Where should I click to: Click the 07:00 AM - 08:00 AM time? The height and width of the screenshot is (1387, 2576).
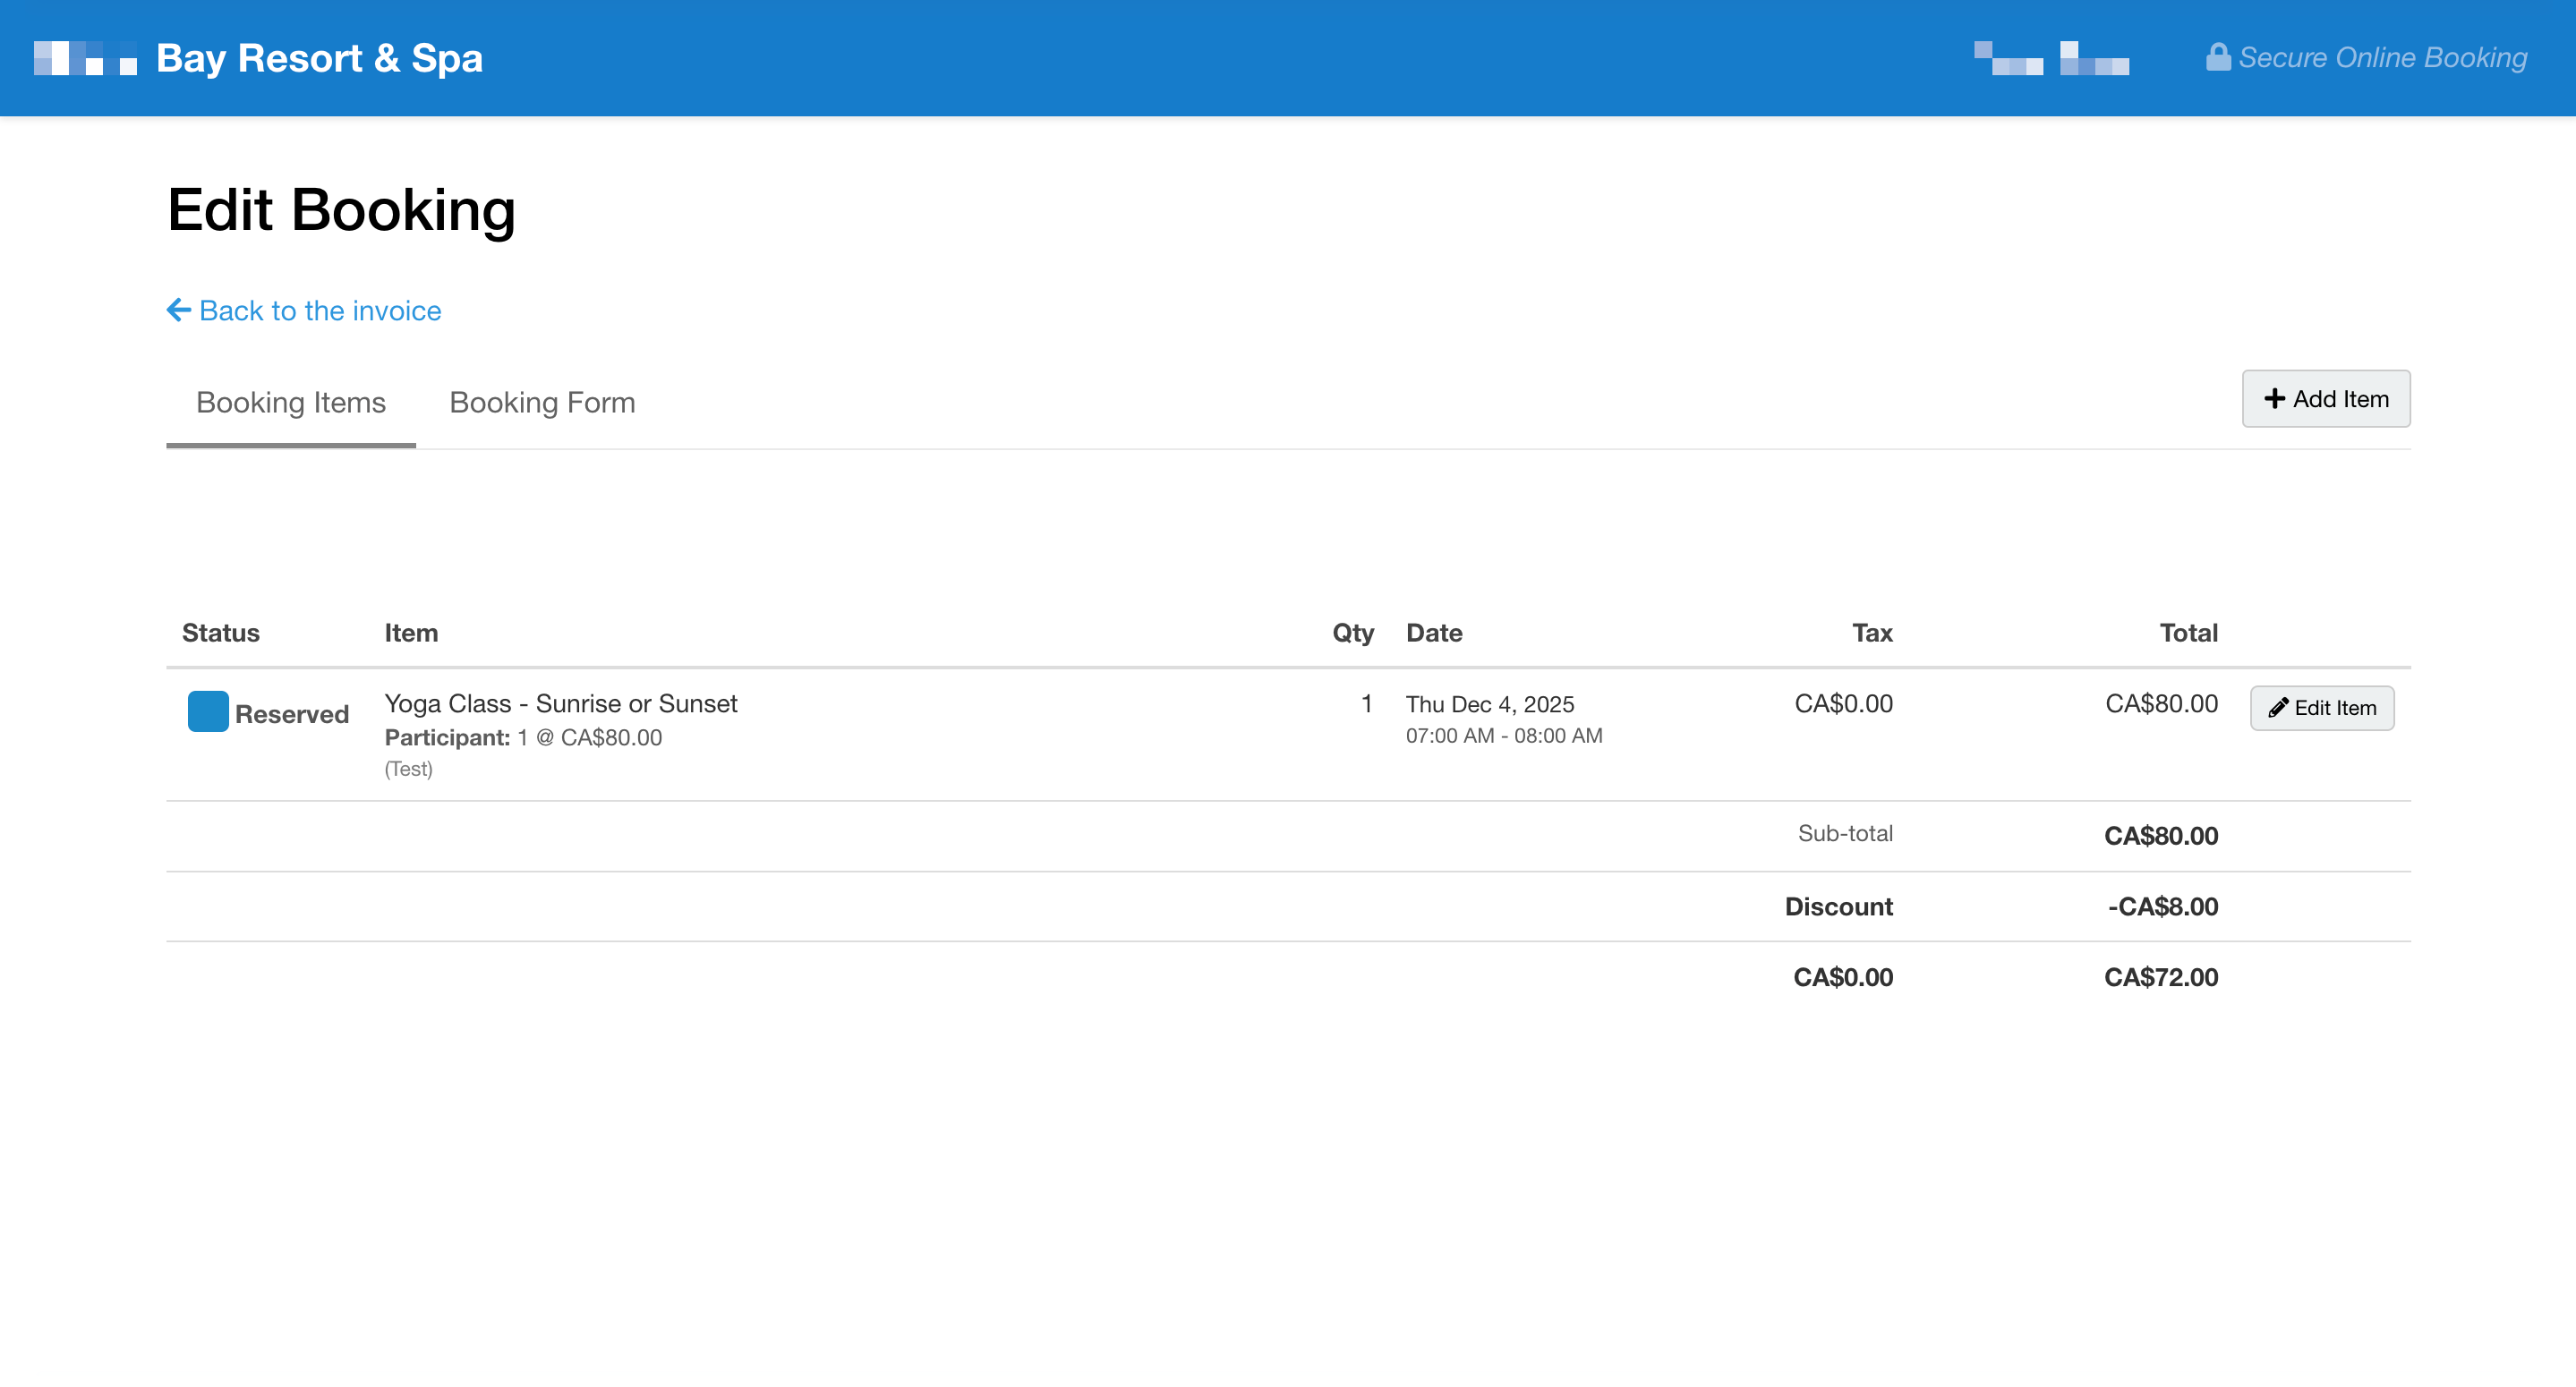pyautogui.click(x=1504, y=735)
